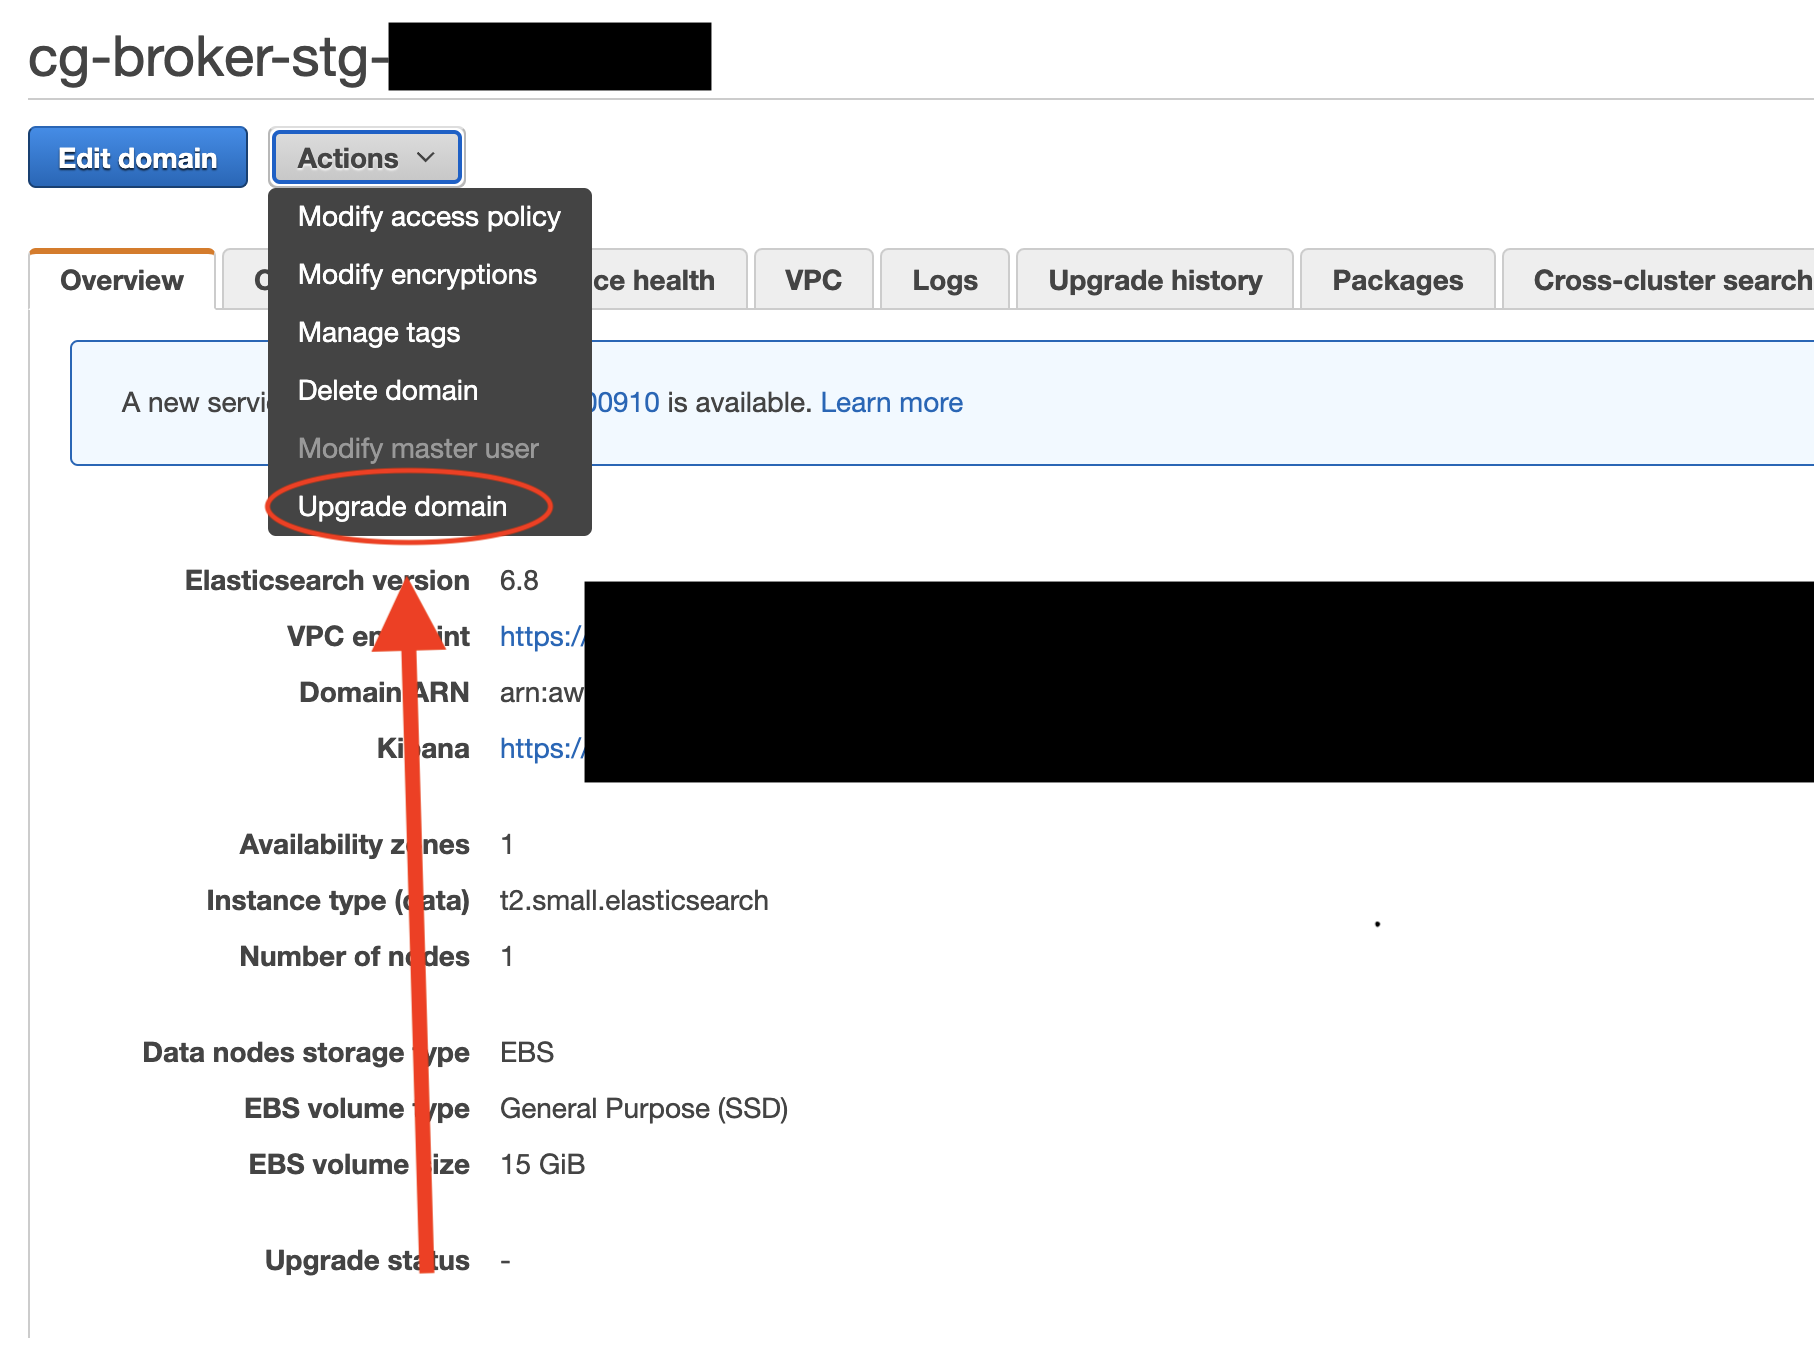Click the Upgrade status dash value
The width and height of the screenshot is (1814, 1362).
[x=506, y=1261]
